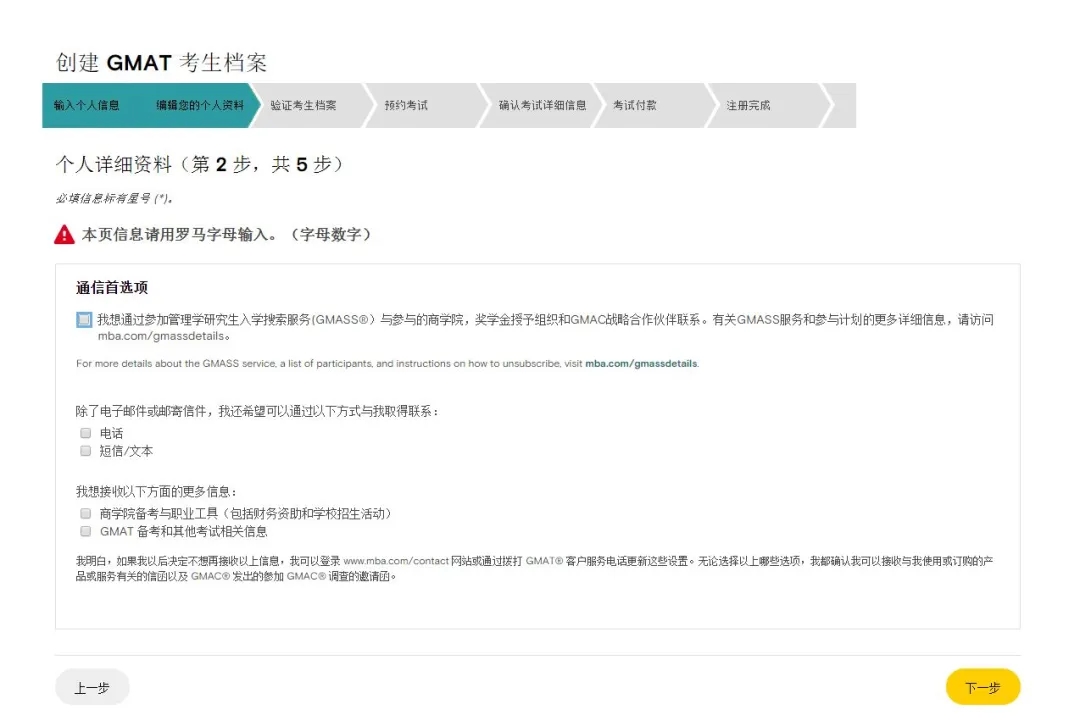Select the 商学院备考与职业工具 checkbox
The image size is (1080, 721).
pyautogui.click(x=85, y=514)
